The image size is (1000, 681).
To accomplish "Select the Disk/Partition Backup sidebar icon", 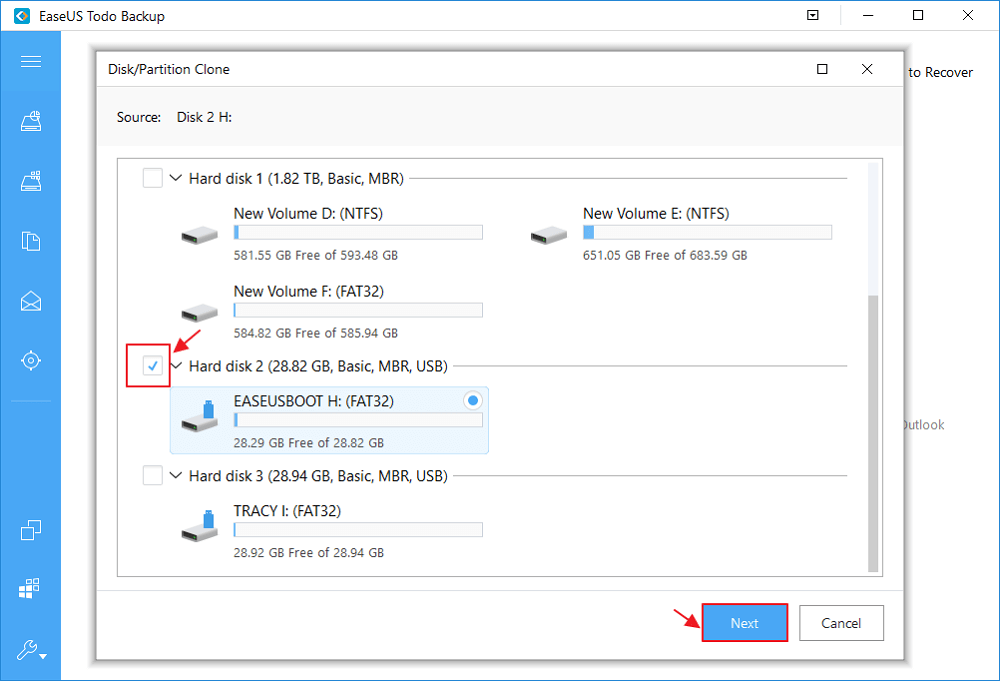I will coord(30,120).
